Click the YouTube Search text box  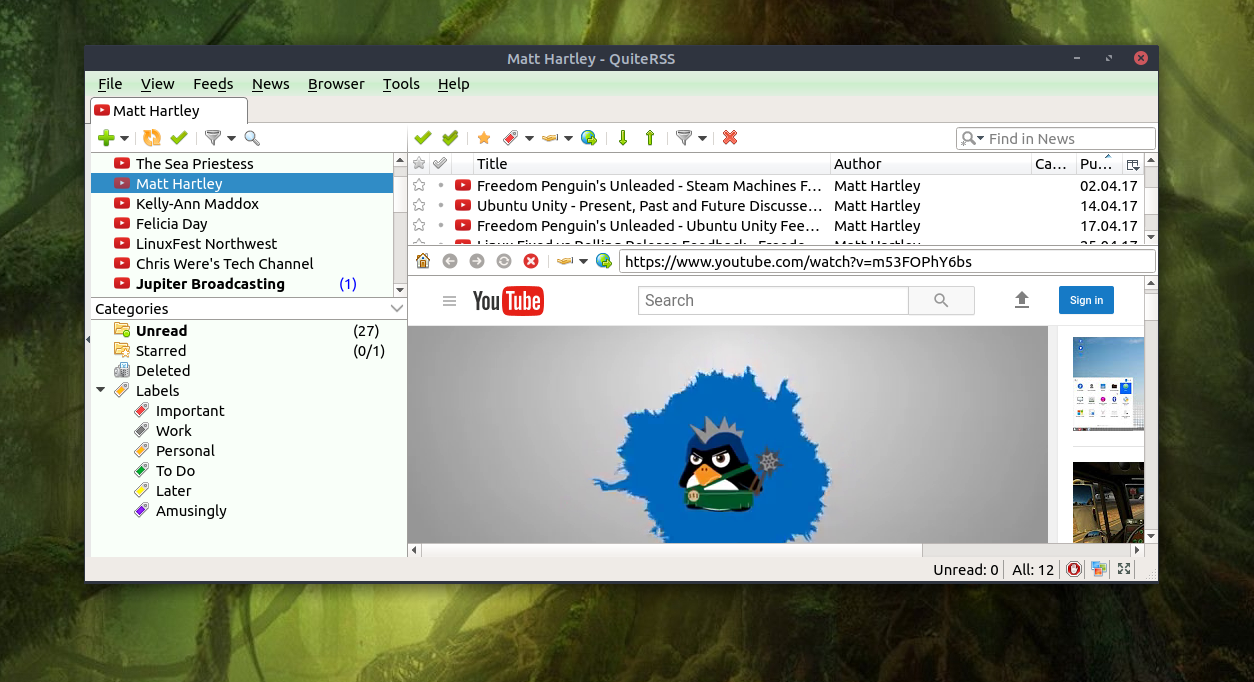pos(773,300)
